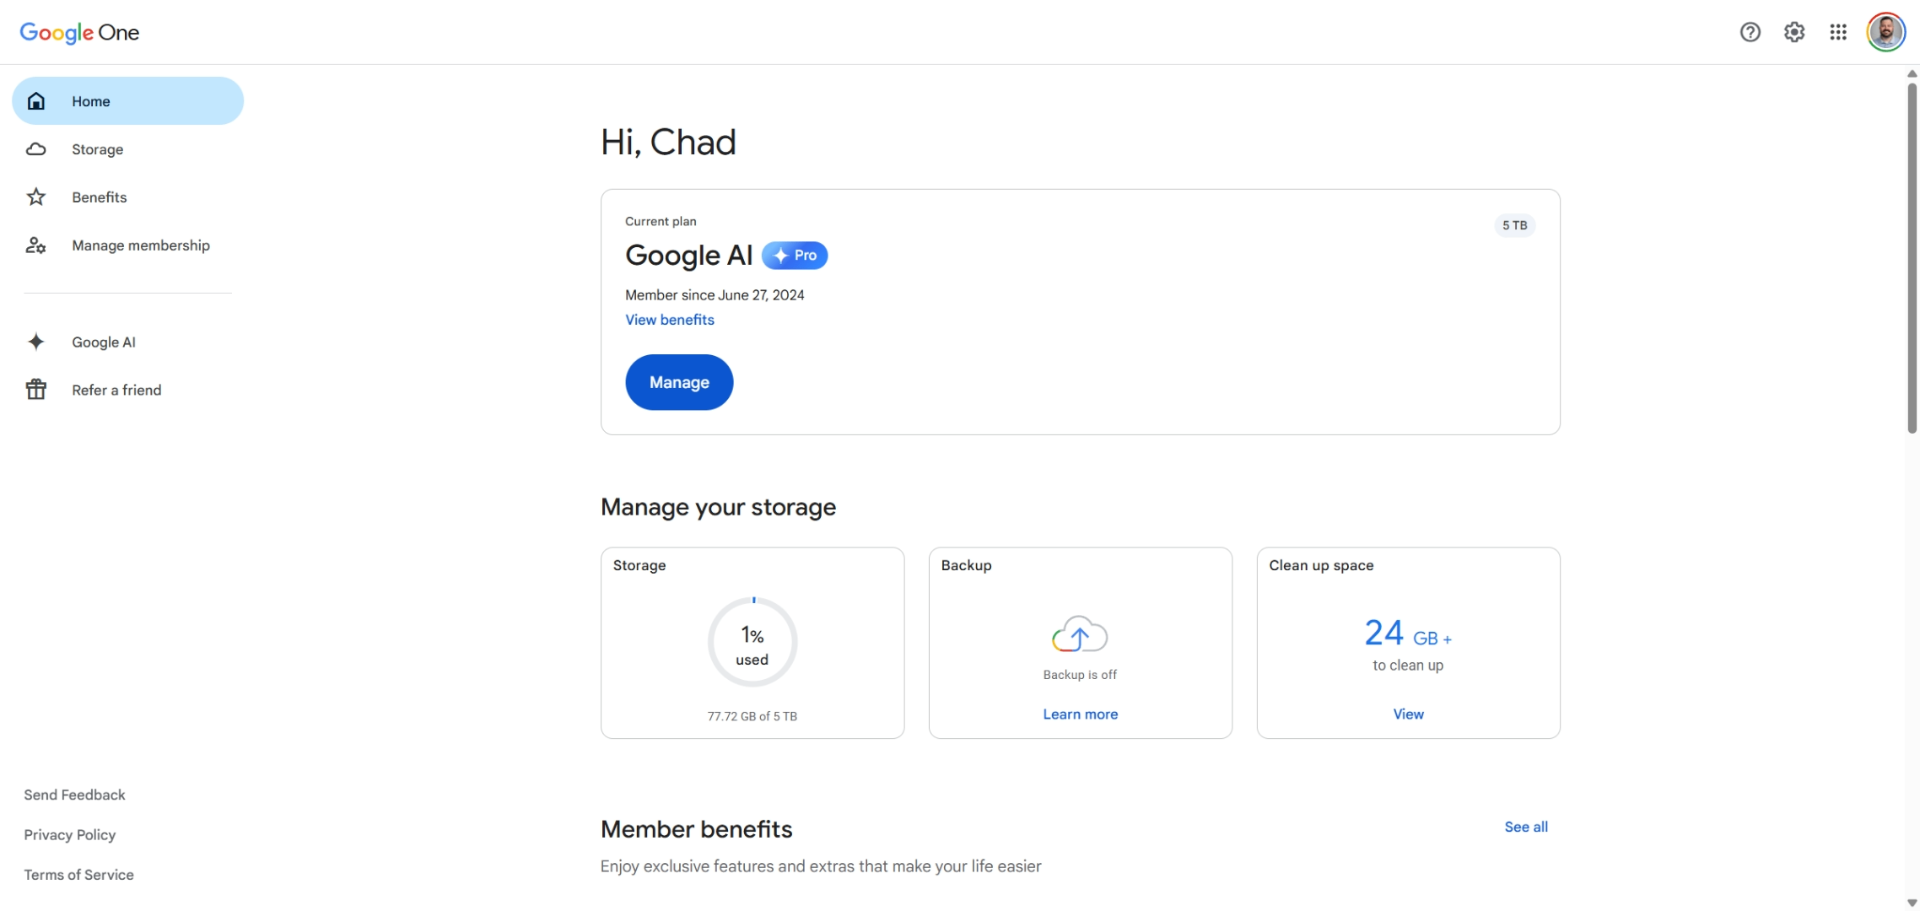Click the 'to clean up' caption

tap(1408, 665)
